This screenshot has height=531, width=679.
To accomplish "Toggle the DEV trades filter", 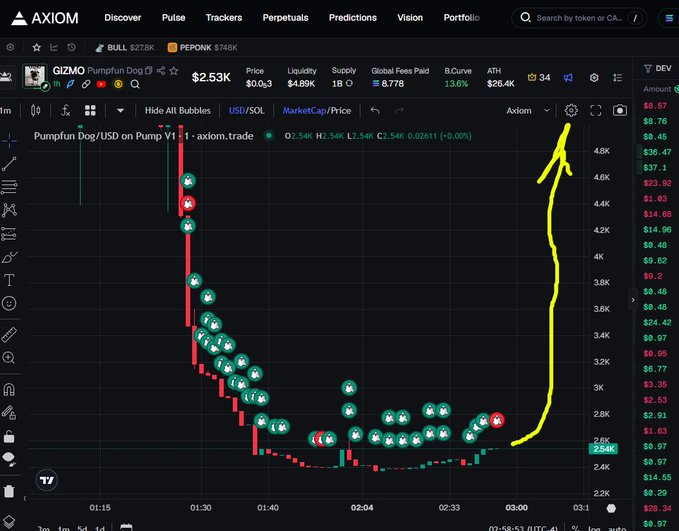I will click(x=657, y=68).
